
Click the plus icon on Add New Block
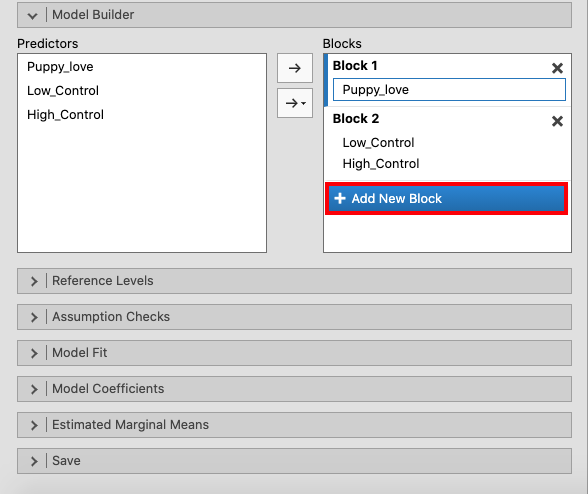pyautogui.click(x=340, y=198)
